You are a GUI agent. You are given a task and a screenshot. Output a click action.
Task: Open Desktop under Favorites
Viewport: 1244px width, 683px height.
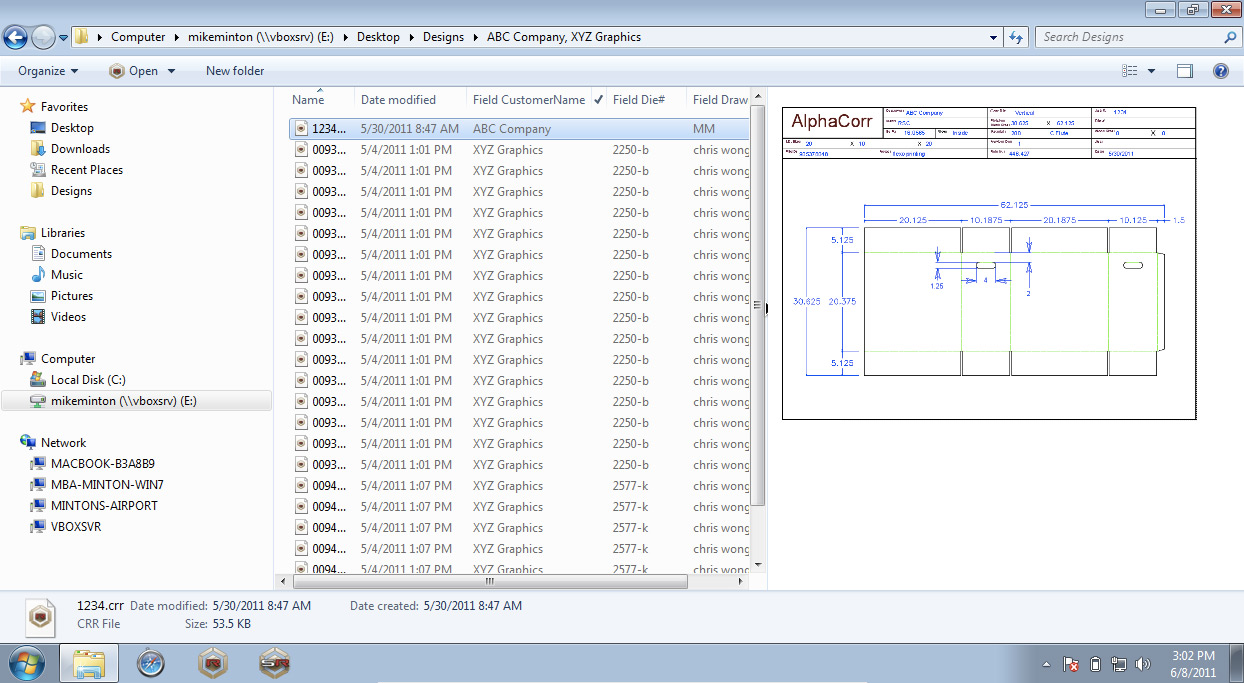pyautogui.click(x=72, y=128)
